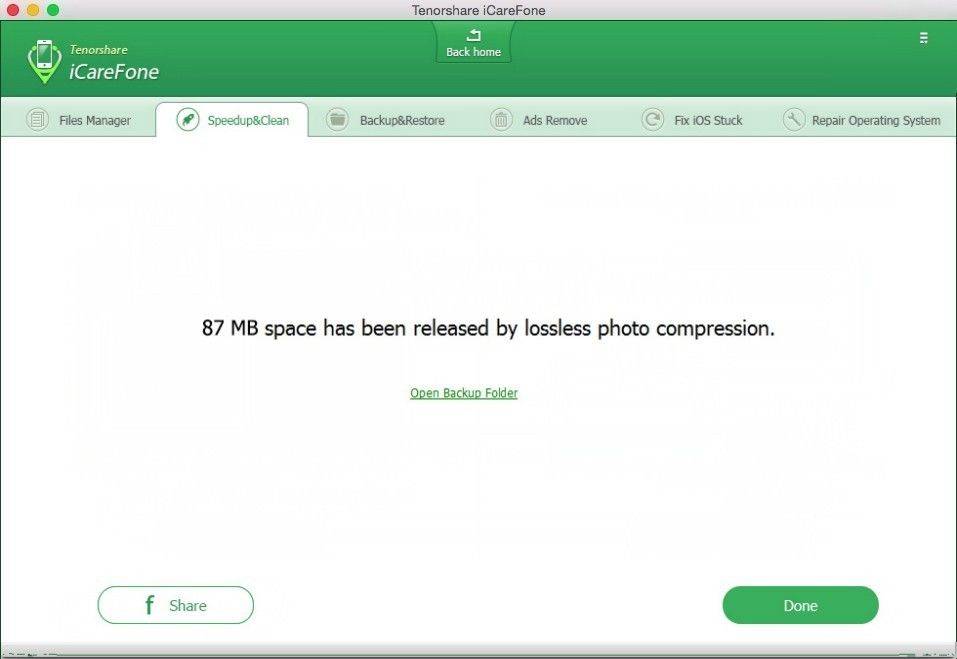Click the 87 MB space released message
Screen dimensions: 957x659
coord(488,328)
